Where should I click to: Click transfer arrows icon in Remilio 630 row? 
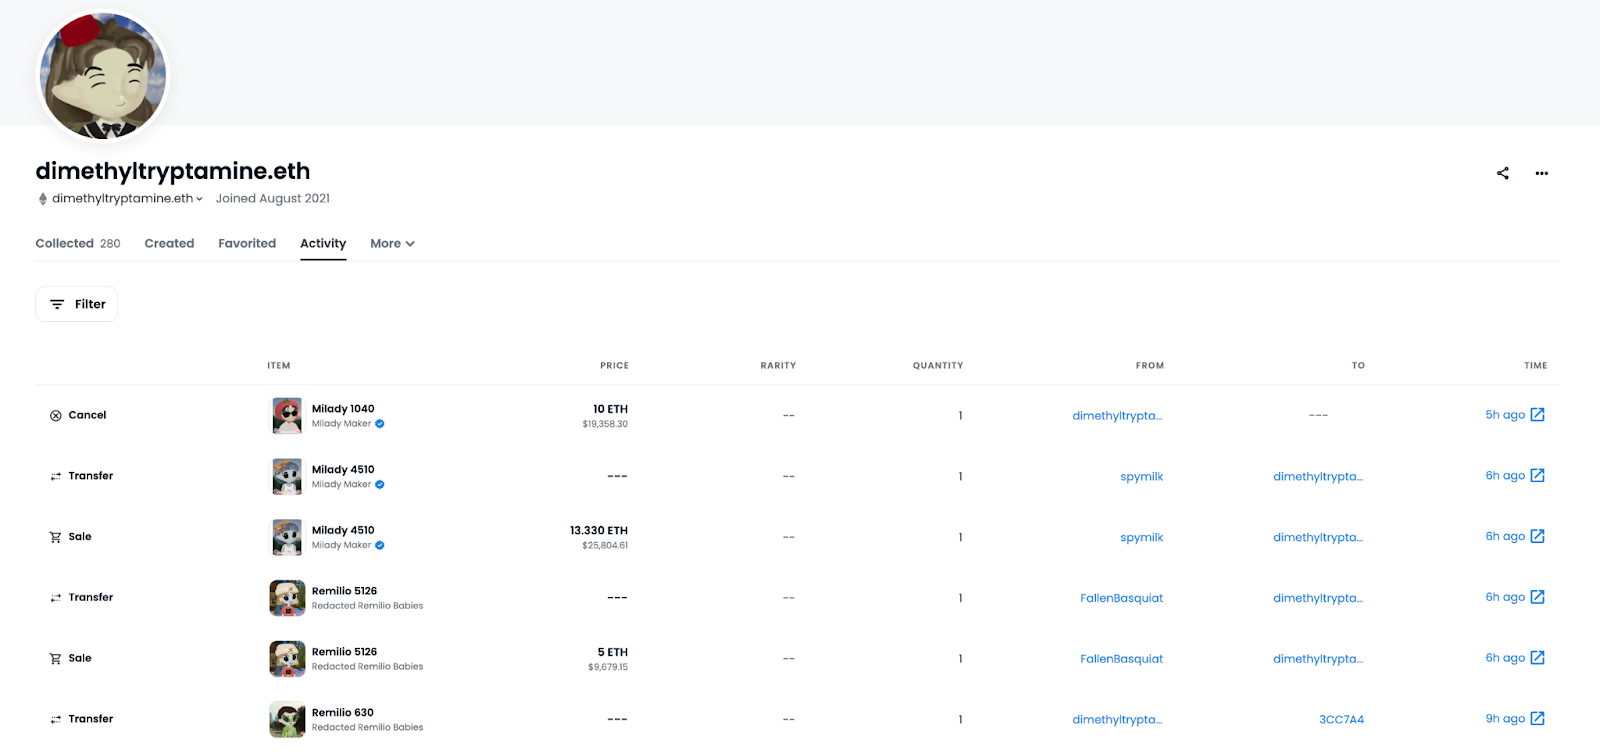56,719
